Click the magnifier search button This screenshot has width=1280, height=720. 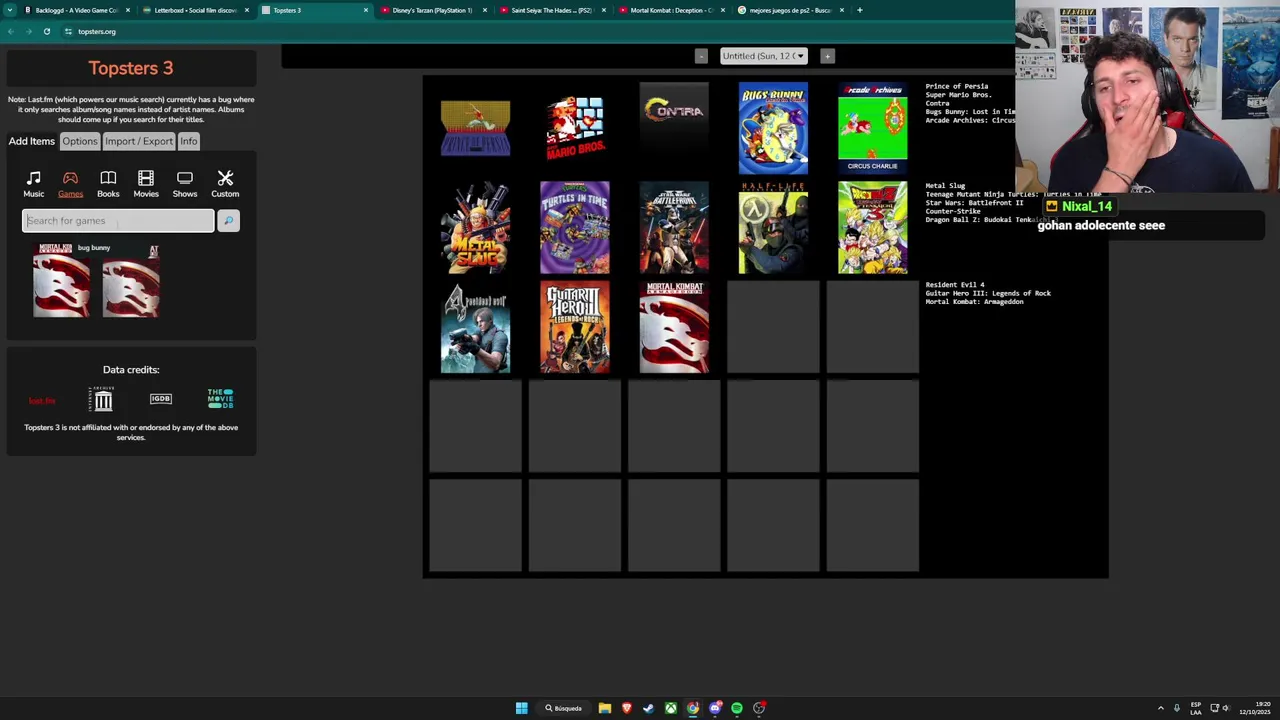pos(228,221)
